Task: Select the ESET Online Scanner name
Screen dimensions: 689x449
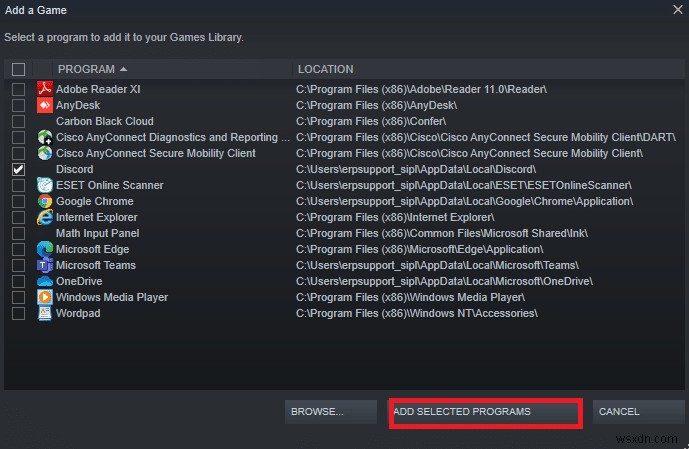Action: pos(110,185)
